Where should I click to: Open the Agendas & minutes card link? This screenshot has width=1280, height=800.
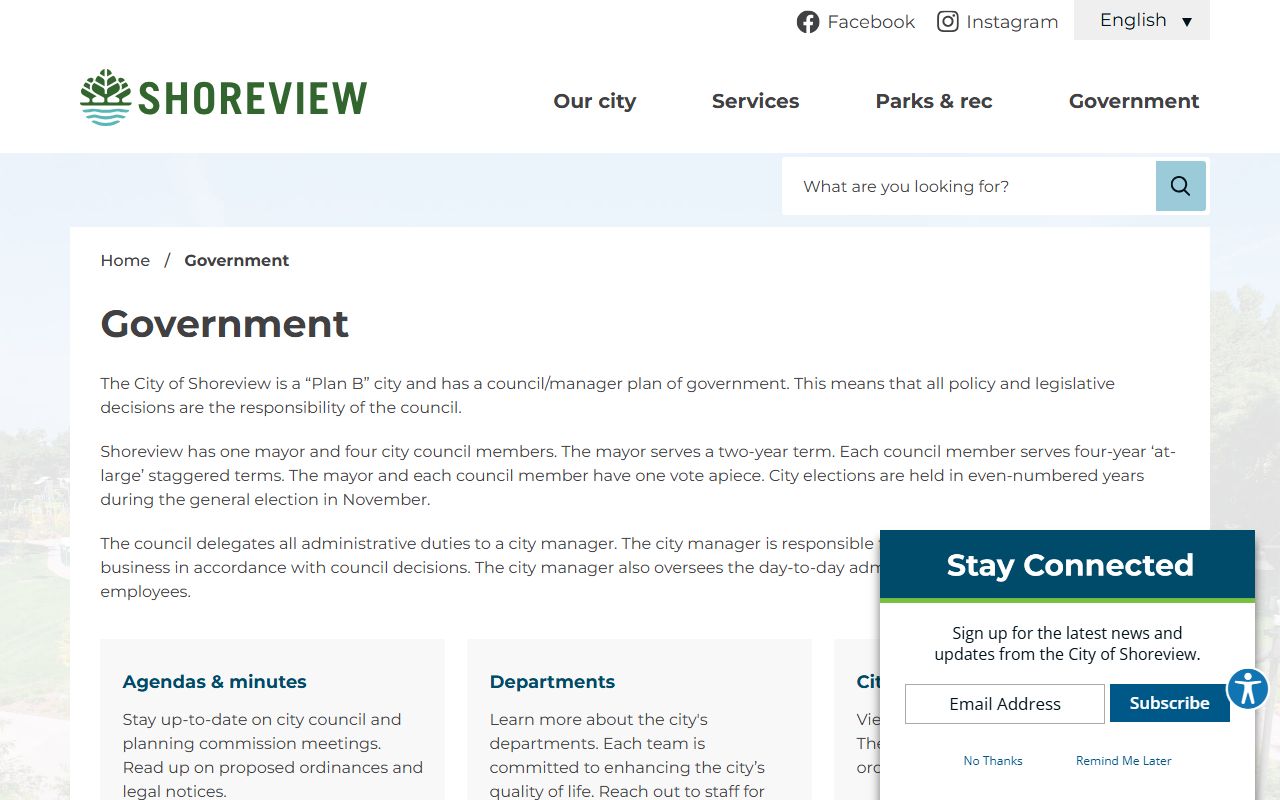(215, 682)
